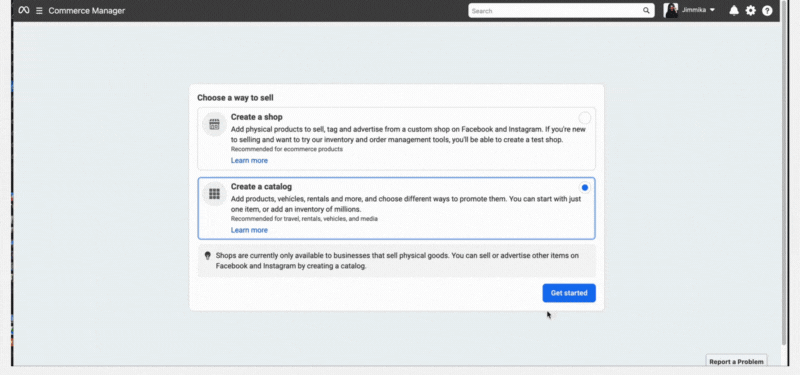Select the Create a catalog radio button
The height and width of the screenshot is (375, 800).
585,188
